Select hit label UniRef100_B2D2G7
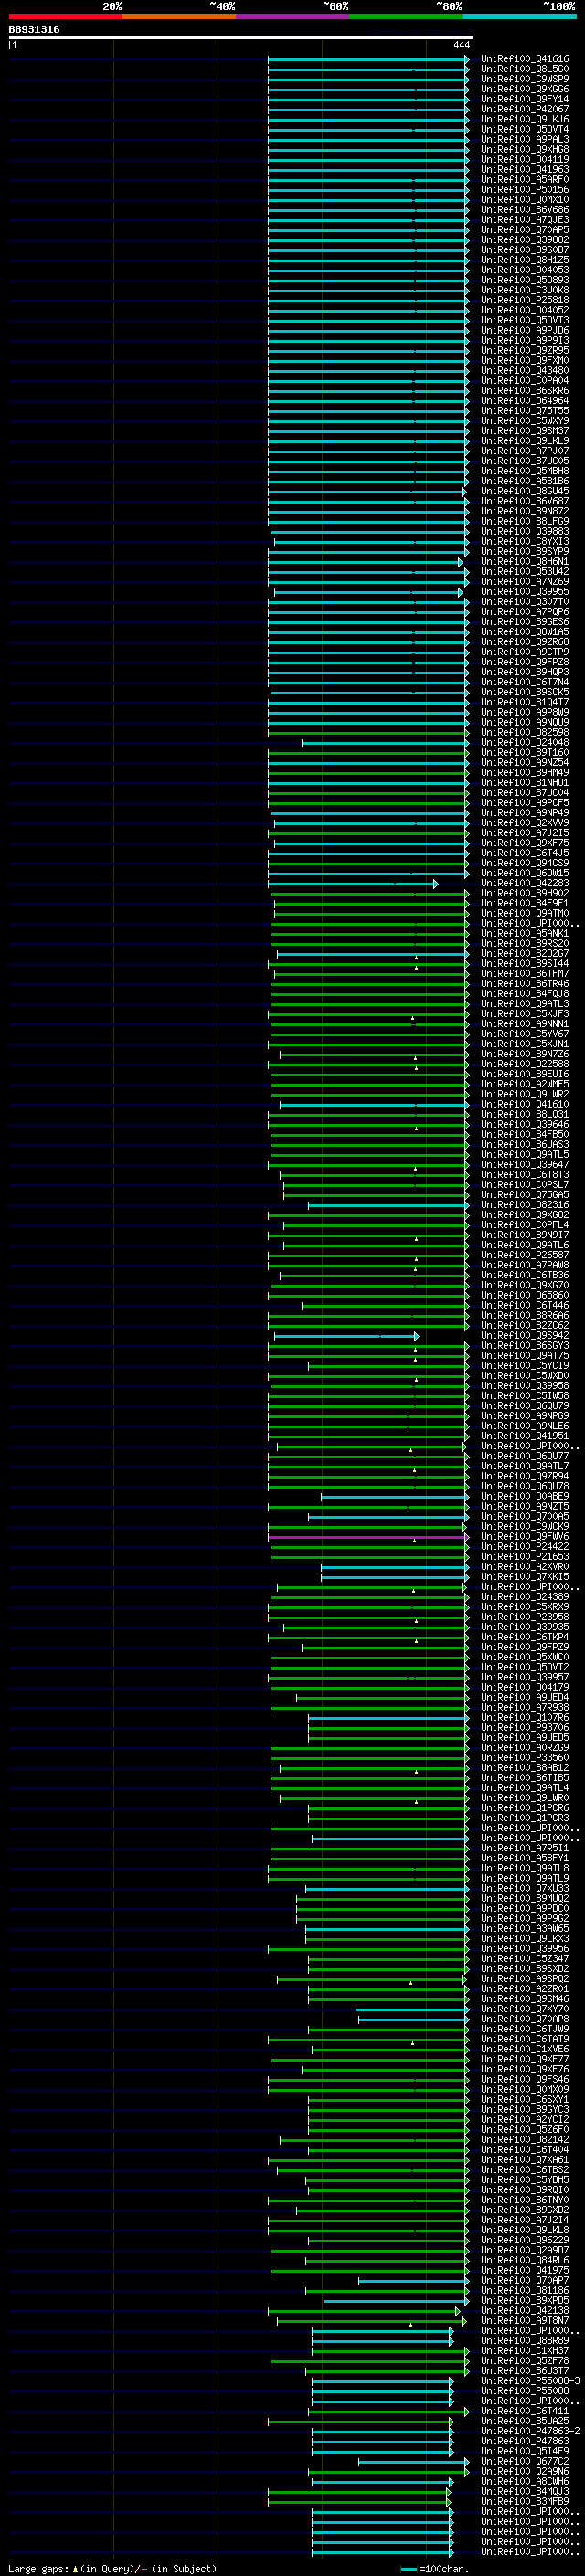 [x=524, y=954]
